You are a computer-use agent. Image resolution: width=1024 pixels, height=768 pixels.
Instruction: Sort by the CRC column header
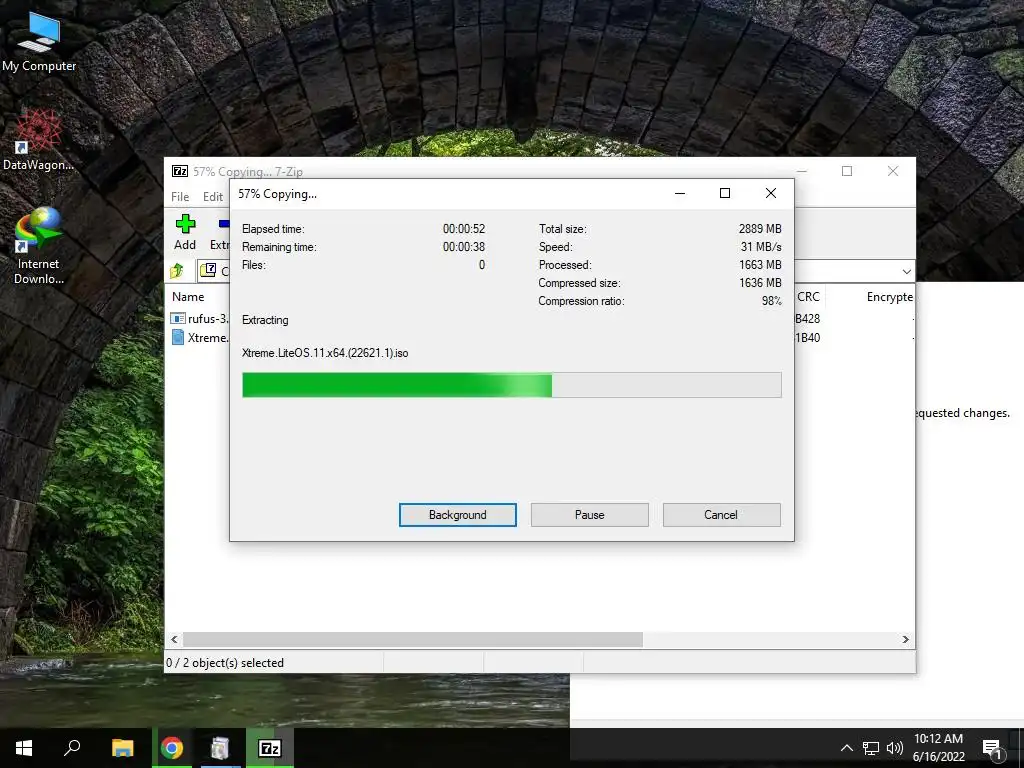coord(808,296)
